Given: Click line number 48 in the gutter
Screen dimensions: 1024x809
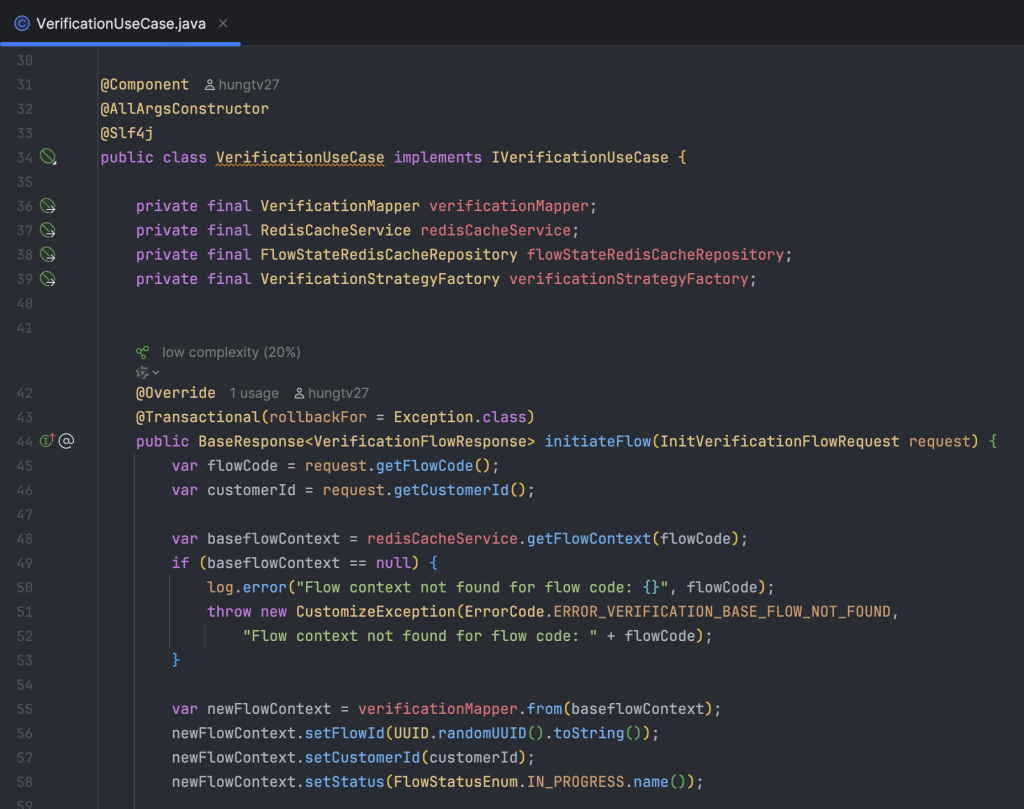Looking at the screenshot, I should [25, 539].
